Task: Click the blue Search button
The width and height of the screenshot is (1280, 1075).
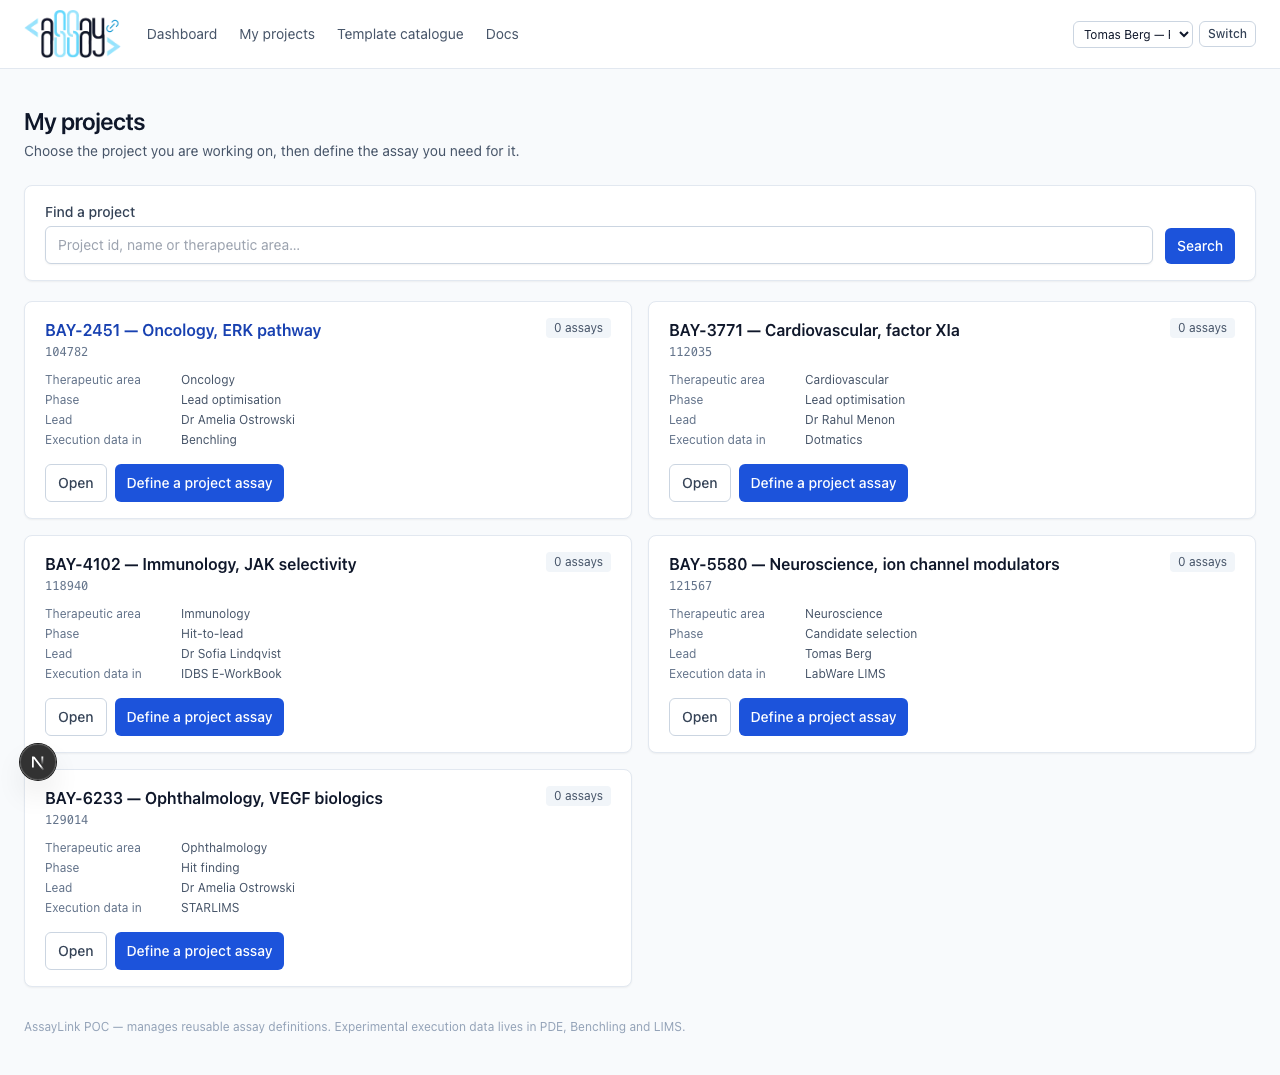Action: pyautogui.click(x=1199, y=246)
